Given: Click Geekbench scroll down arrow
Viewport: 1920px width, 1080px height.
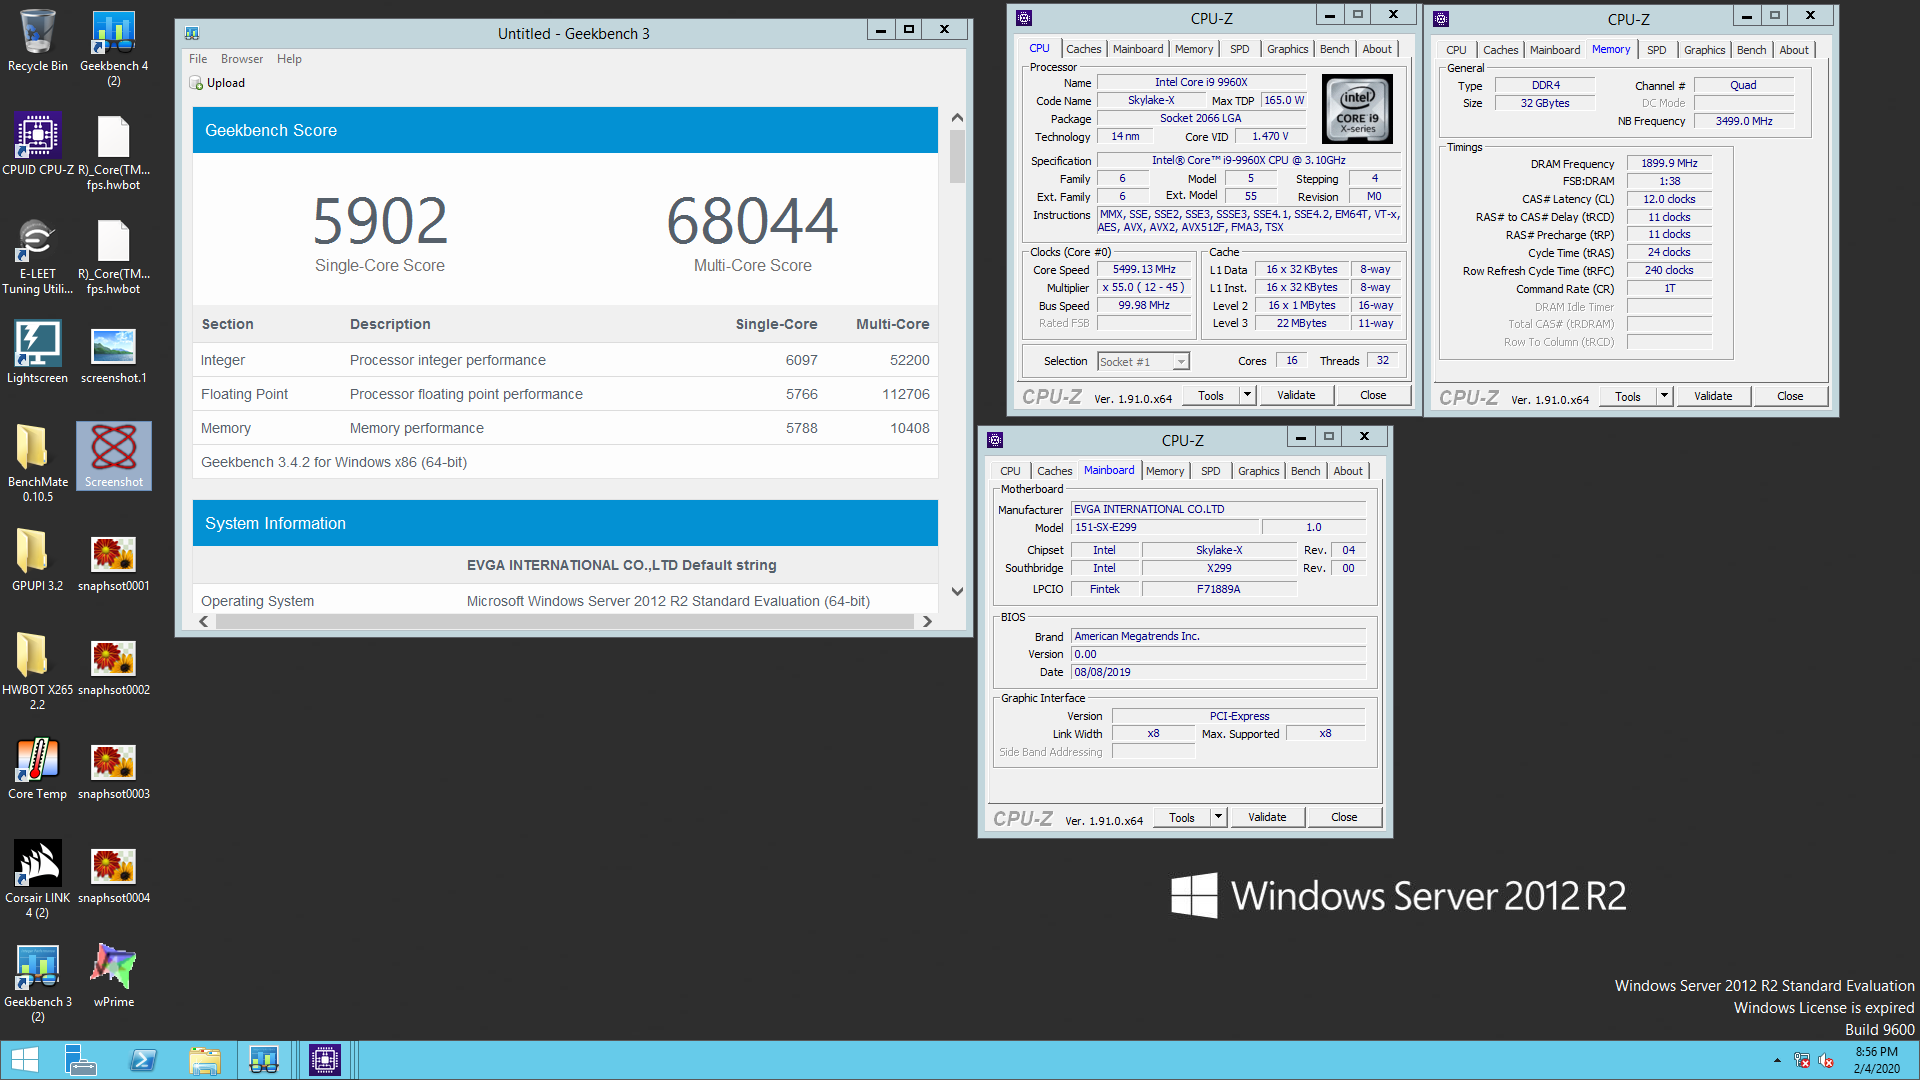Looking at the screenshot, I should (x=957, y=591).
